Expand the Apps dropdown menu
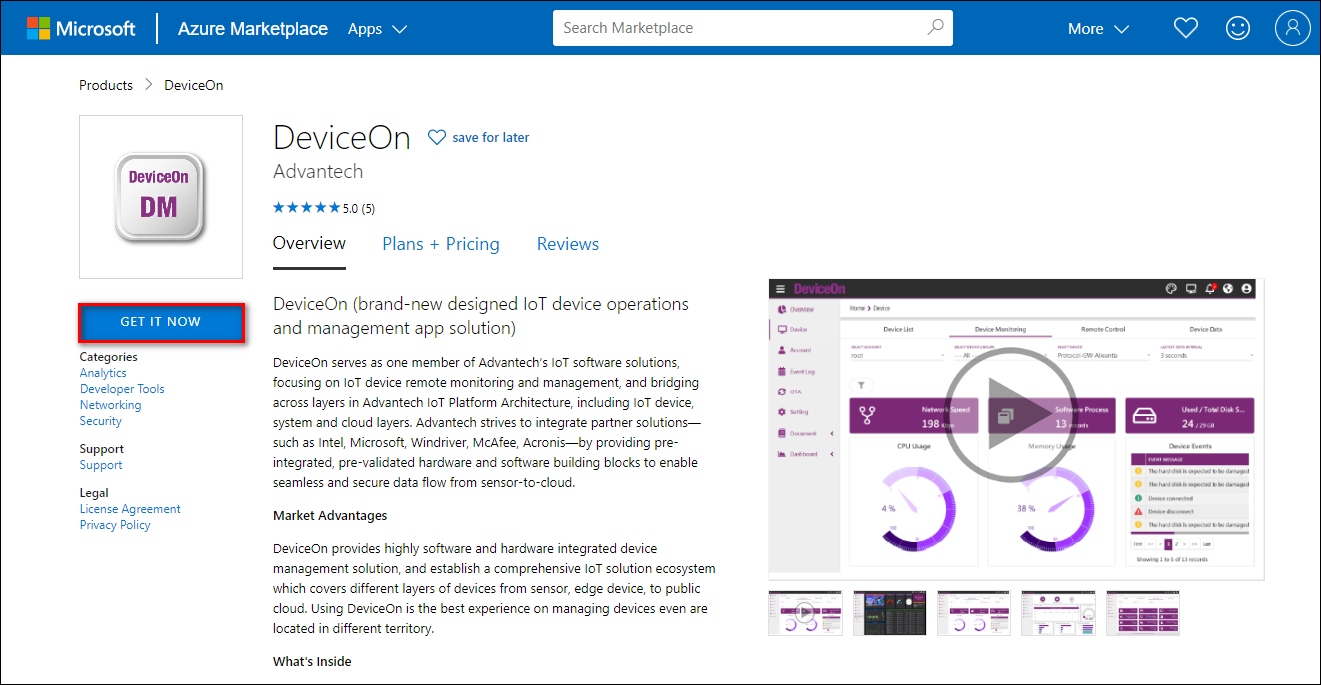The width and height of the screenshot is (1321, 685). [x=377, y=29]
